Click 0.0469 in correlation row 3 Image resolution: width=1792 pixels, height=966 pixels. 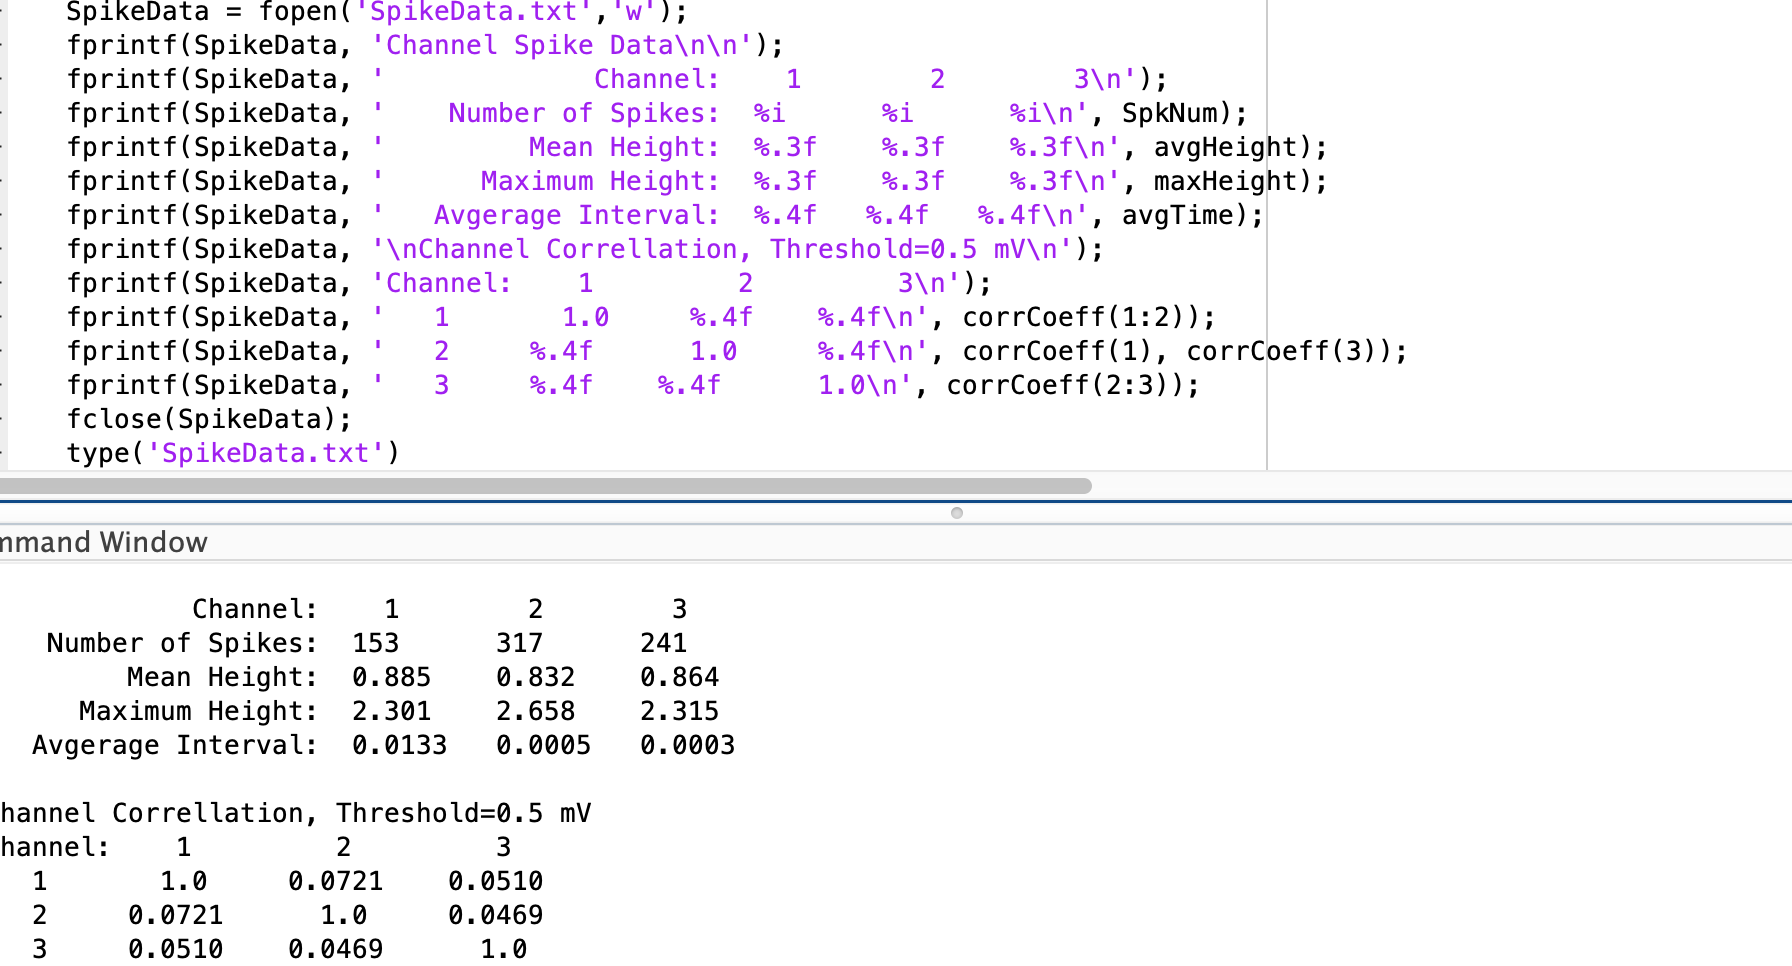click(336, 950)
